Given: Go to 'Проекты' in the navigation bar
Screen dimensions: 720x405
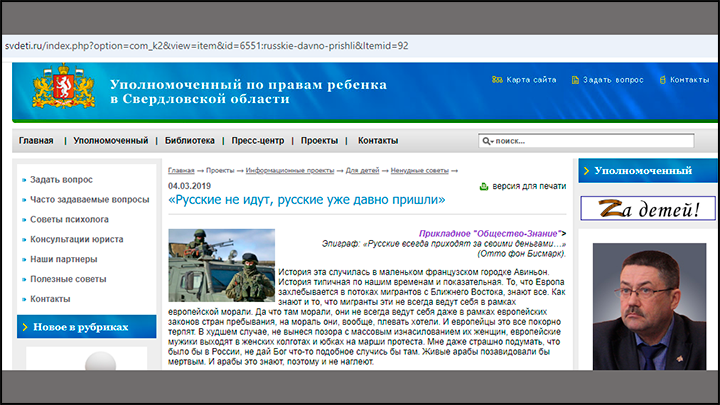Looking at the screenshot, I should 319,141.
